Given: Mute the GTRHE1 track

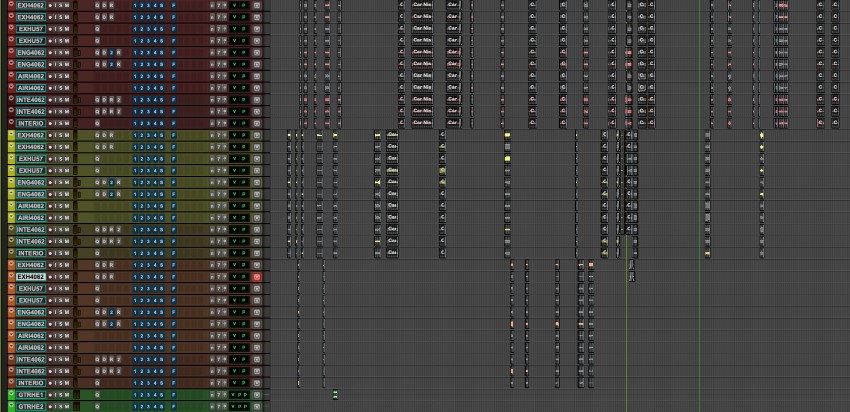Looking at the screenshot, I should coord(67,395).
